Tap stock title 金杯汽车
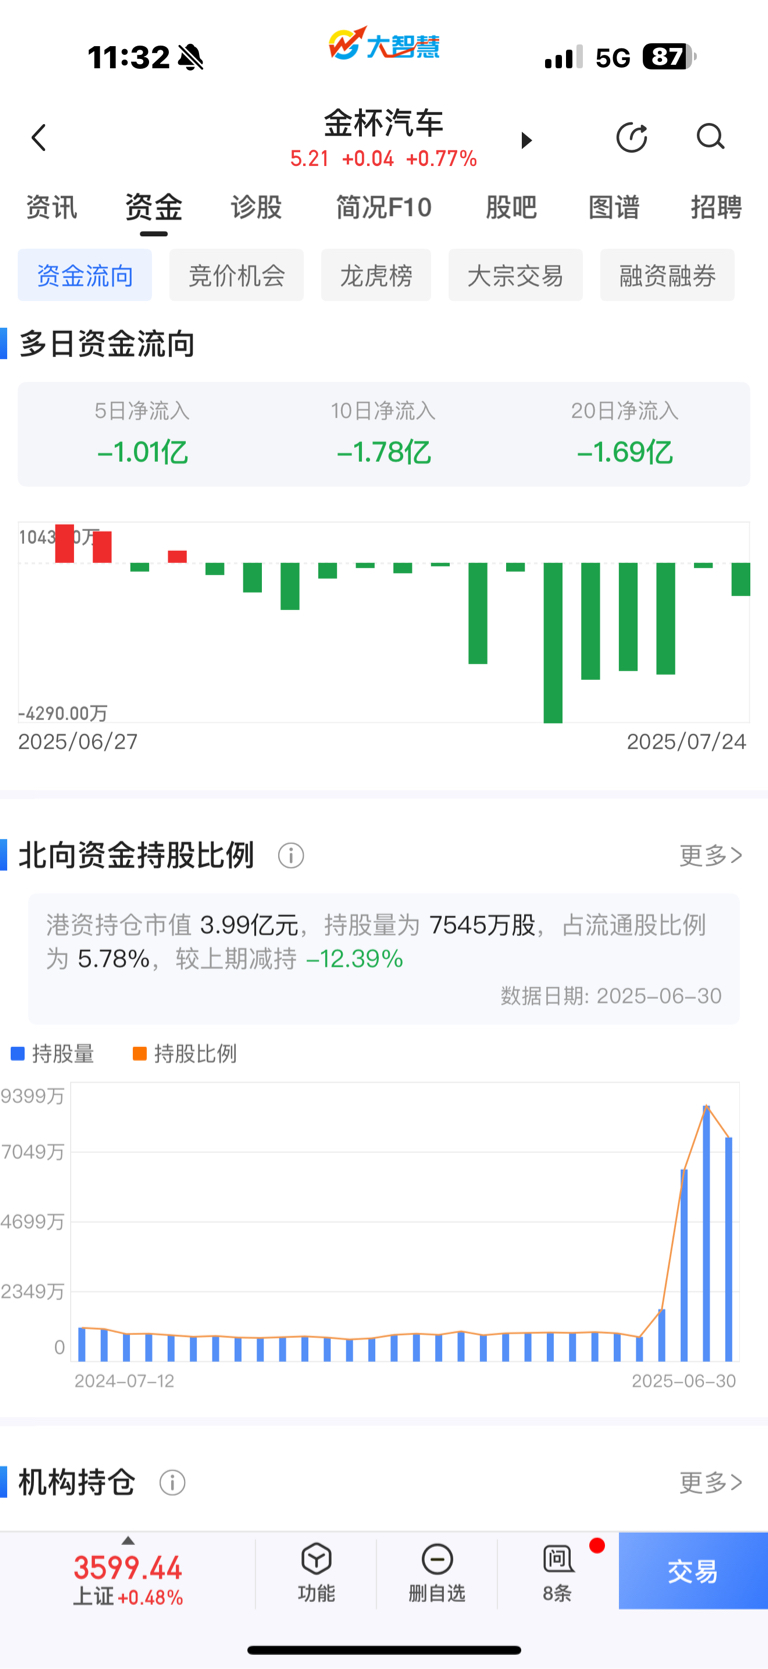Screen dimensions: 768x1669 [384, 123]
